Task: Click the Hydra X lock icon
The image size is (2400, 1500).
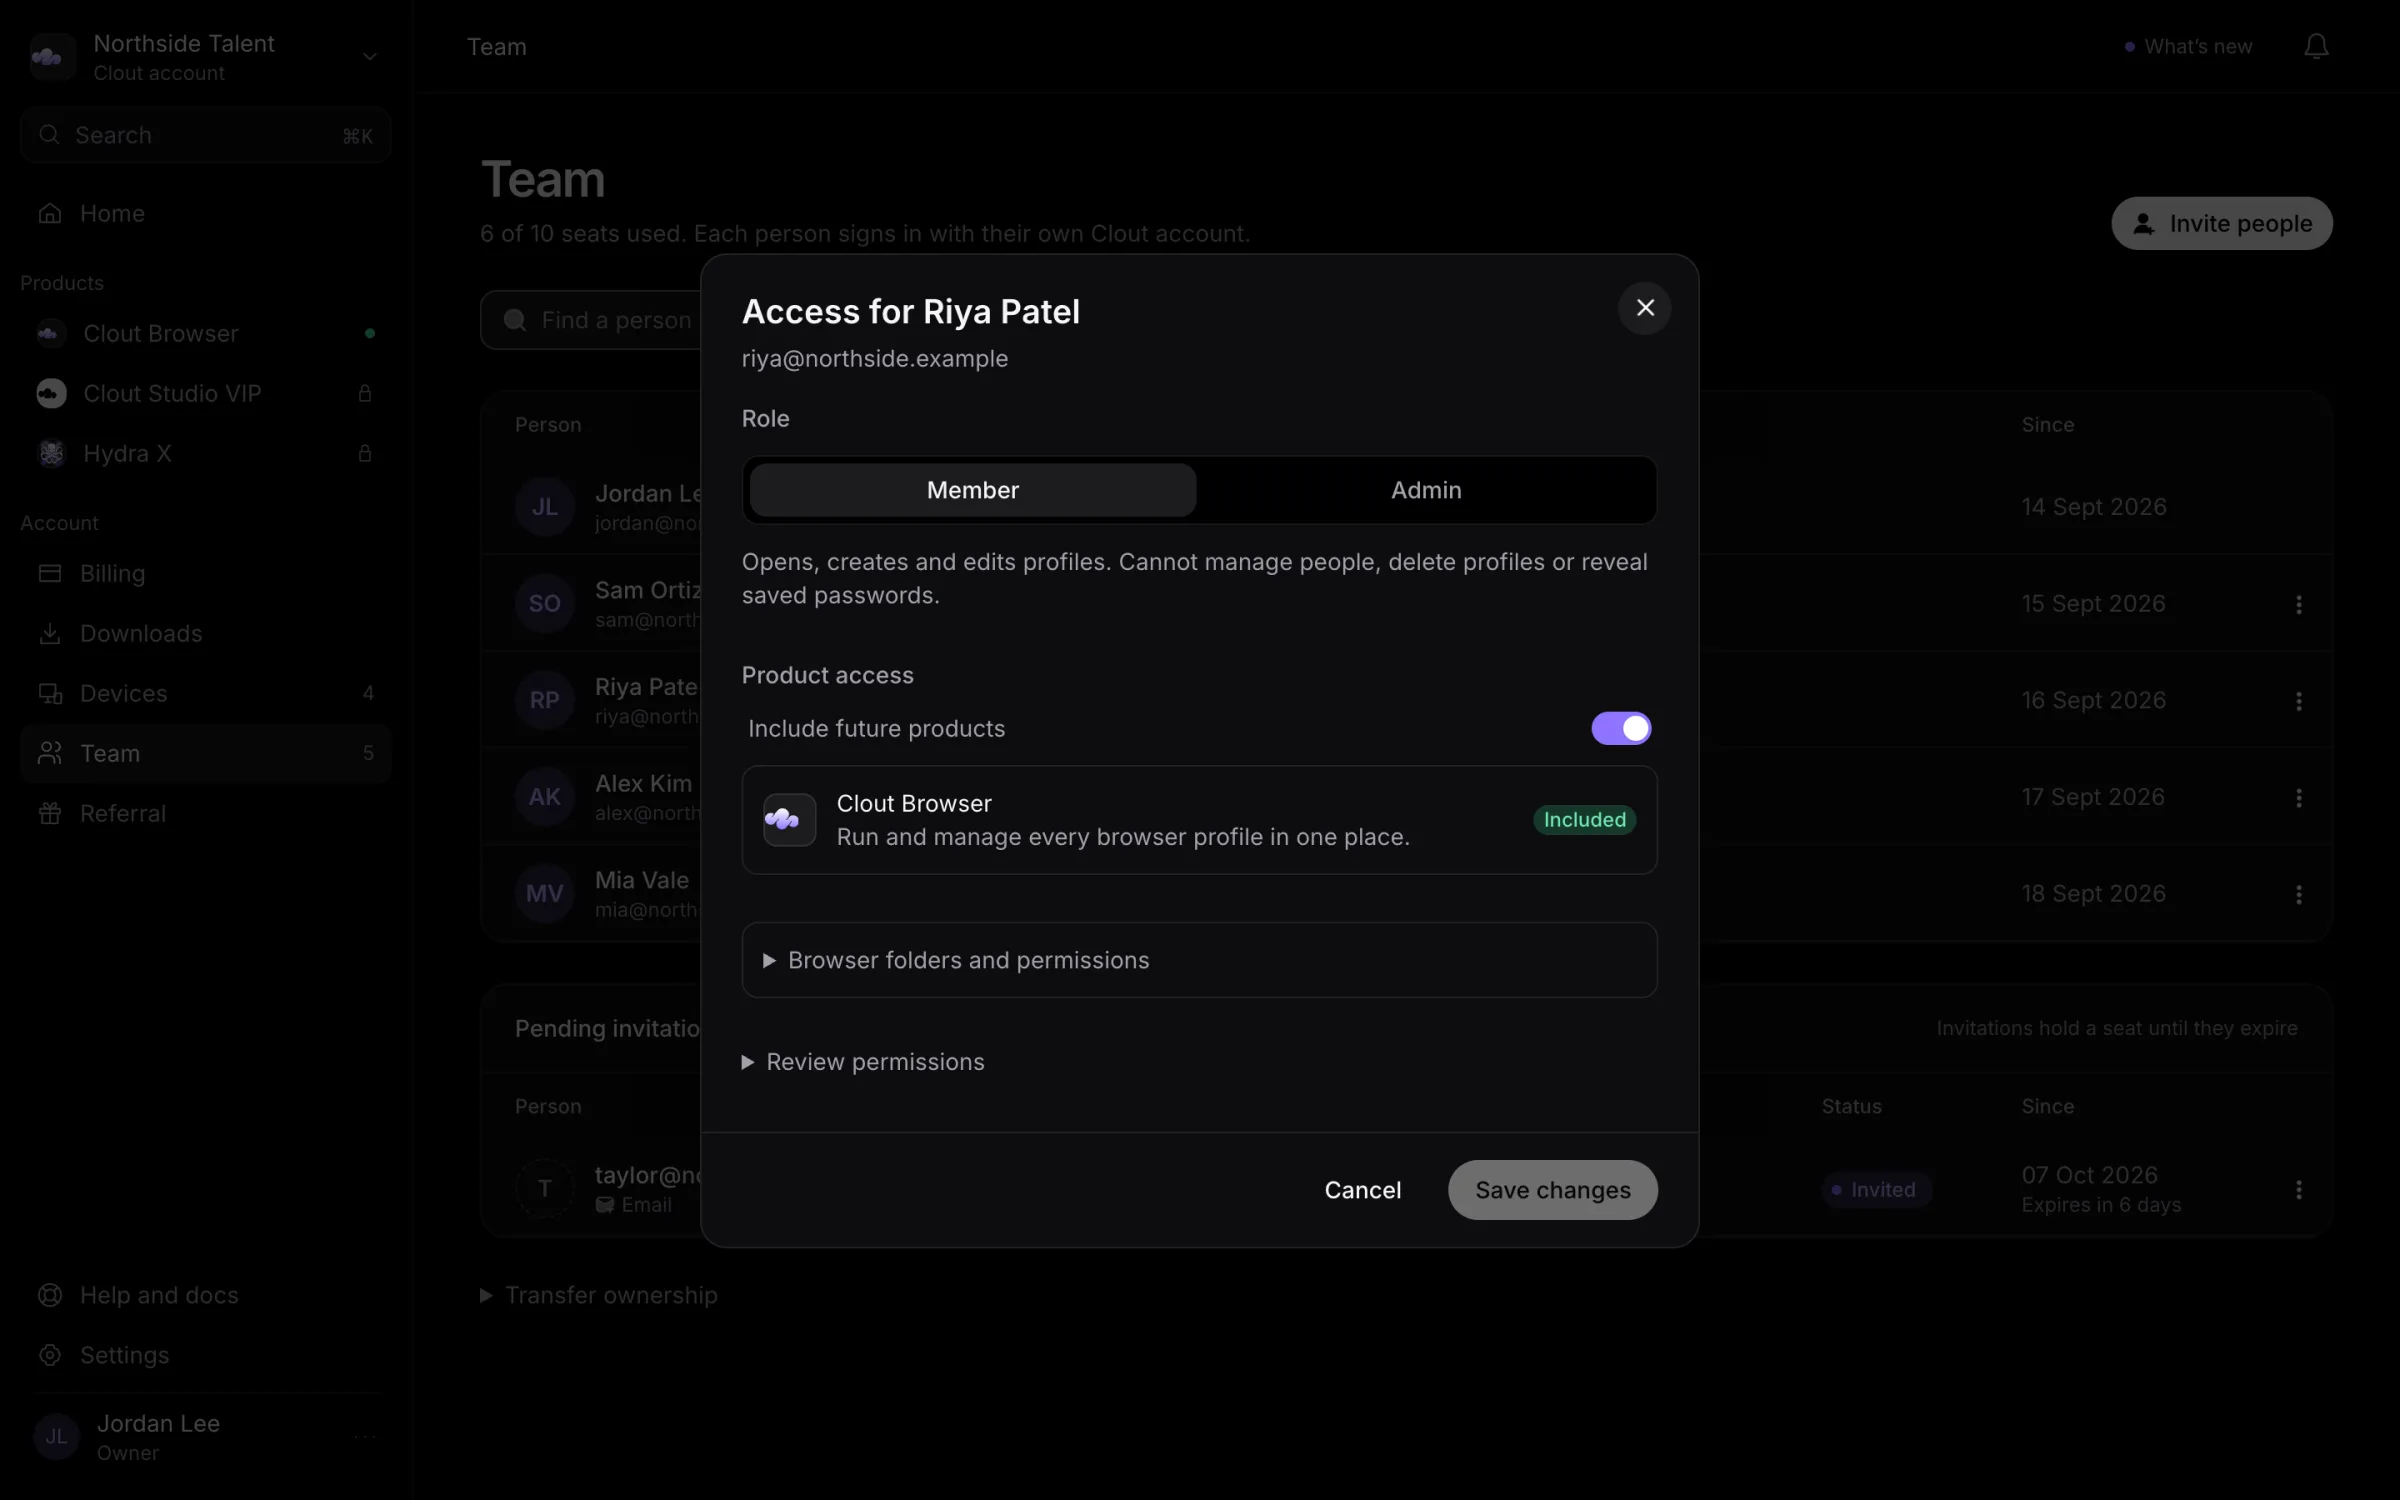Action: pos(365,453)
